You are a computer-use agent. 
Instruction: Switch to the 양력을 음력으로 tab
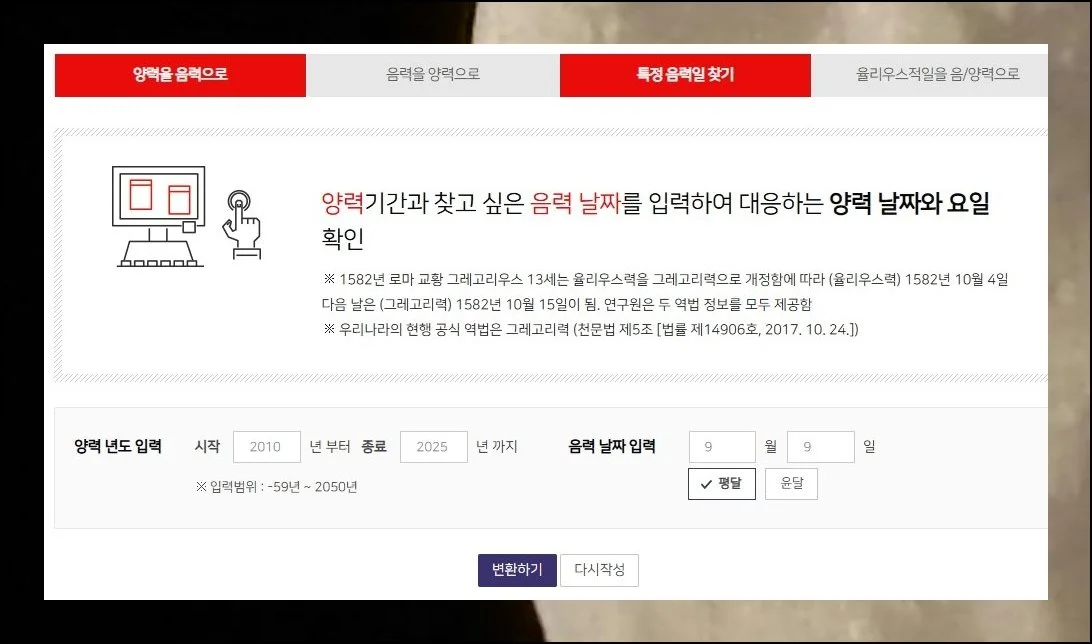point(180,73)
